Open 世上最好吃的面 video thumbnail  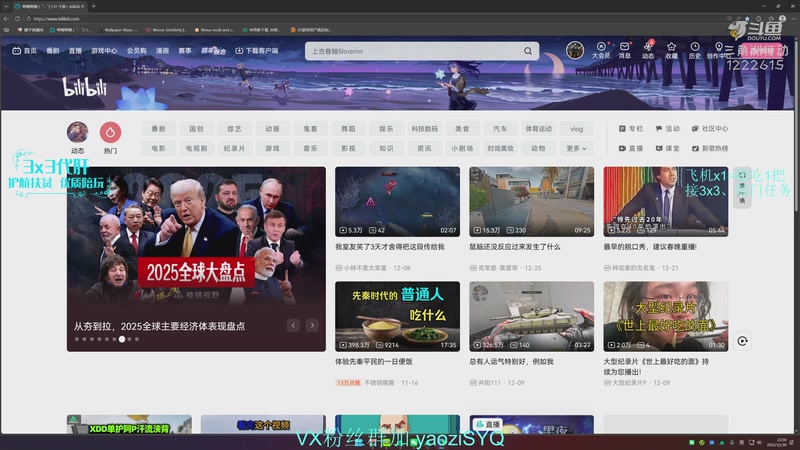[666, 316]
